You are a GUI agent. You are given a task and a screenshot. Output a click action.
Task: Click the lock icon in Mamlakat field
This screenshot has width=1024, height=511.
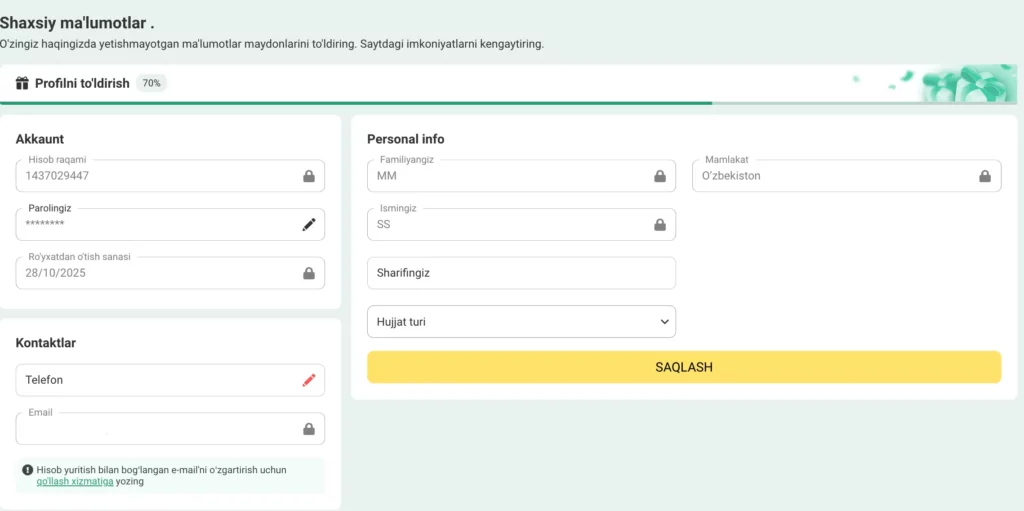click(985, 176)
